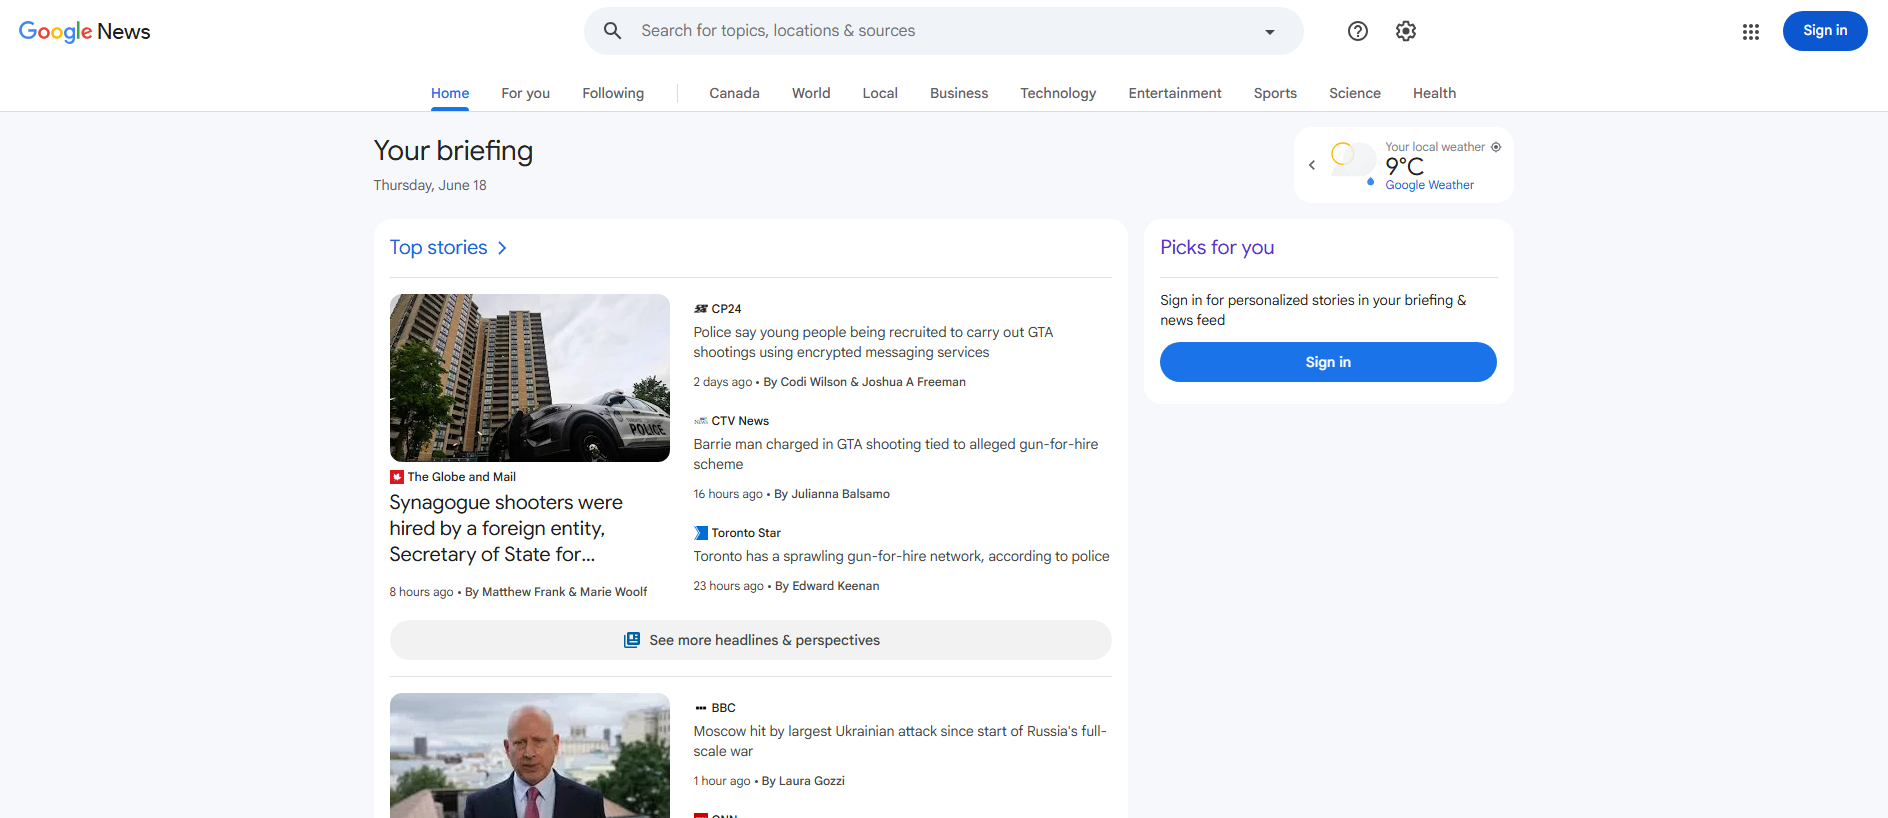This screenshot has height=818, width=1888.
Task: Open the Science section
Action: pos(1354,93)
